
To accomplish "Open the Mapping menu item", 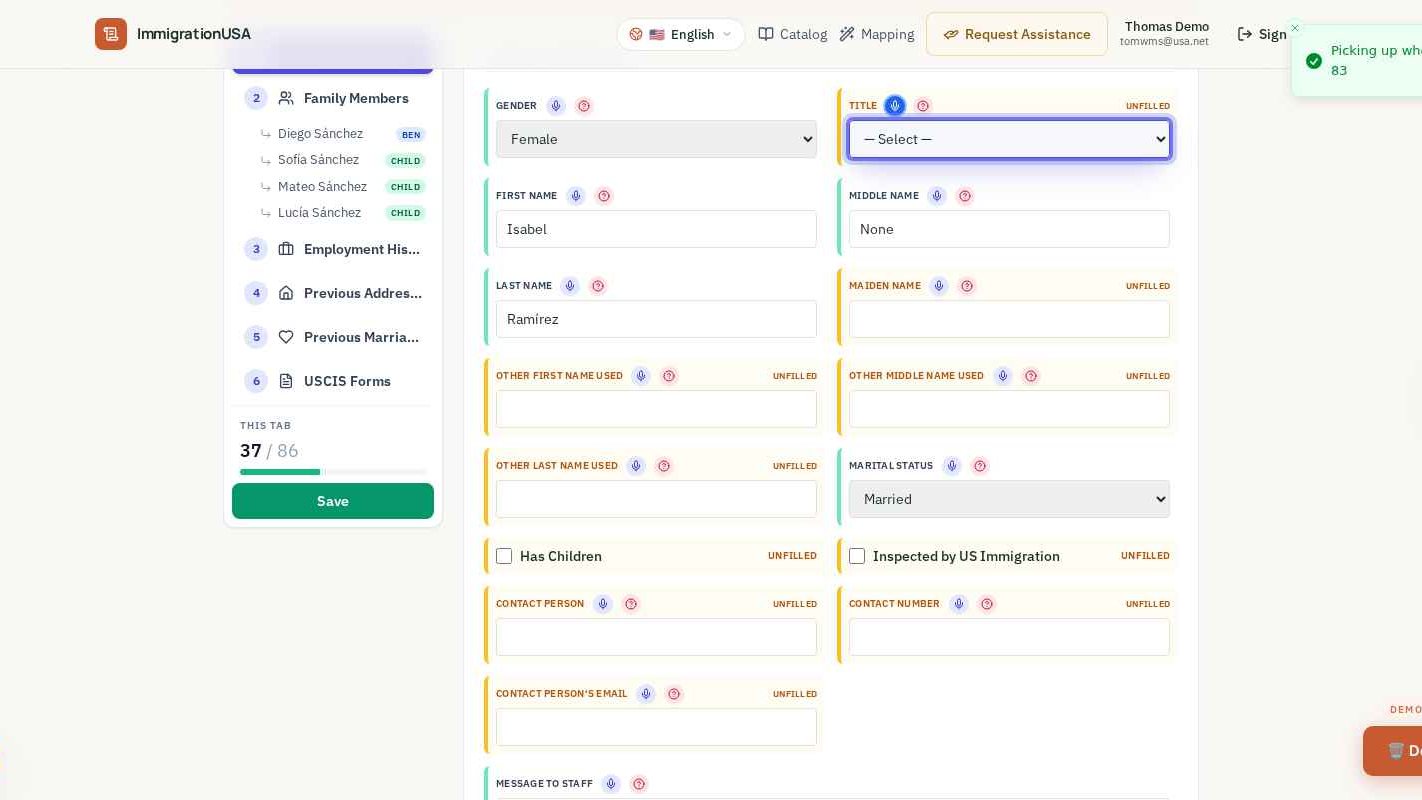I will tap(877, 34).
